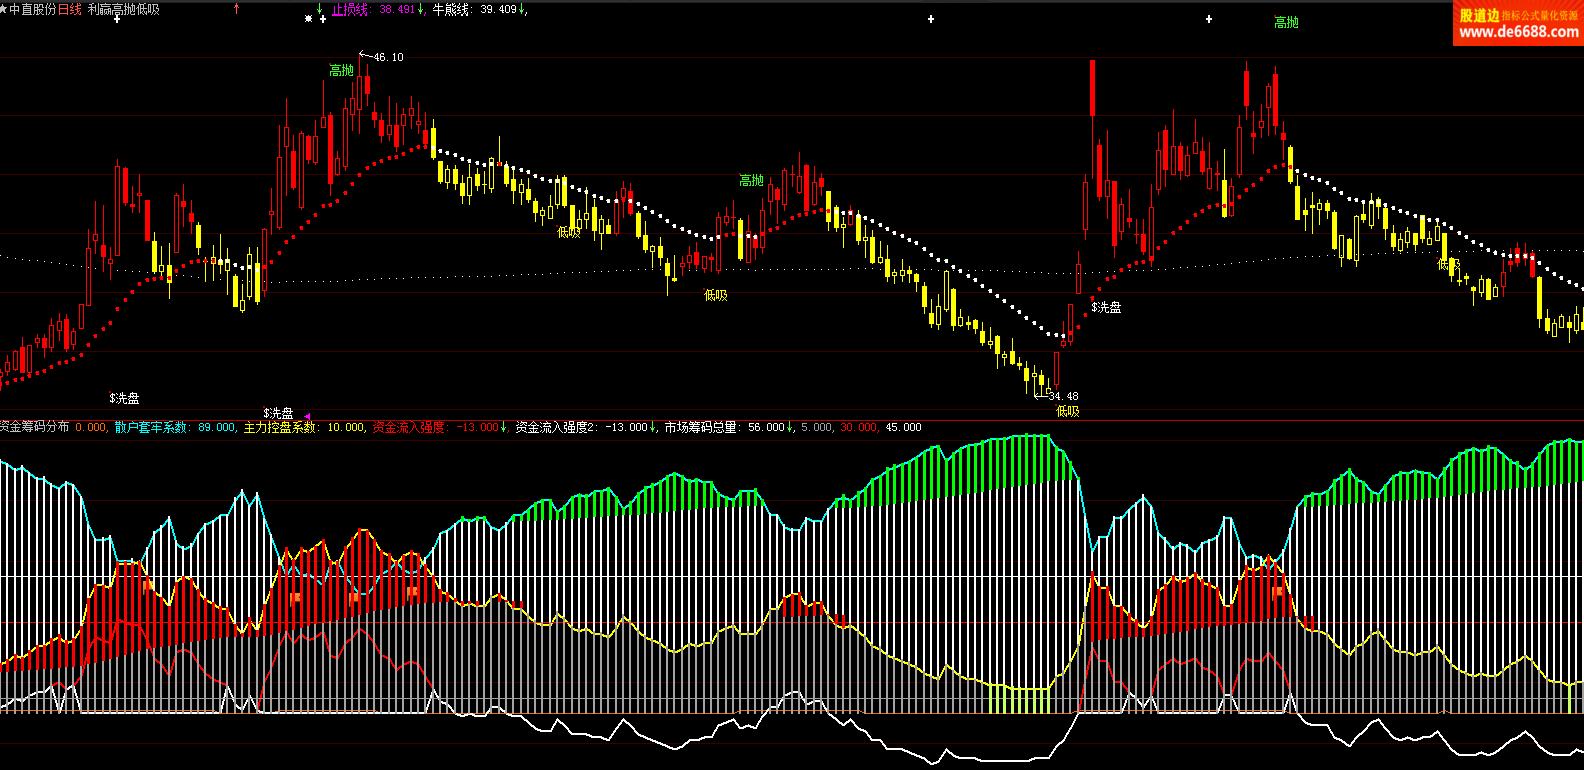This screenshot has height=770, width=1584.
Task: Click the 市场筹码总量 label
Action: tap(700, 427)
